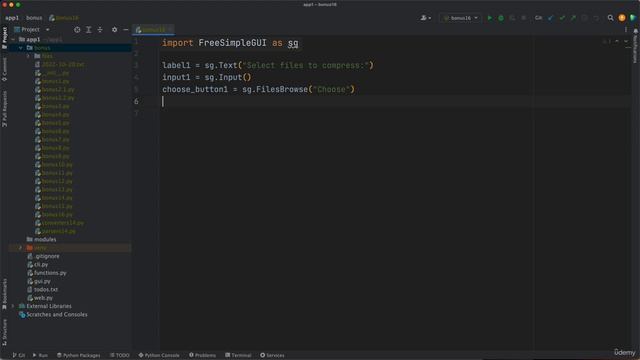Open the Problems tool window

pos(202,356)
